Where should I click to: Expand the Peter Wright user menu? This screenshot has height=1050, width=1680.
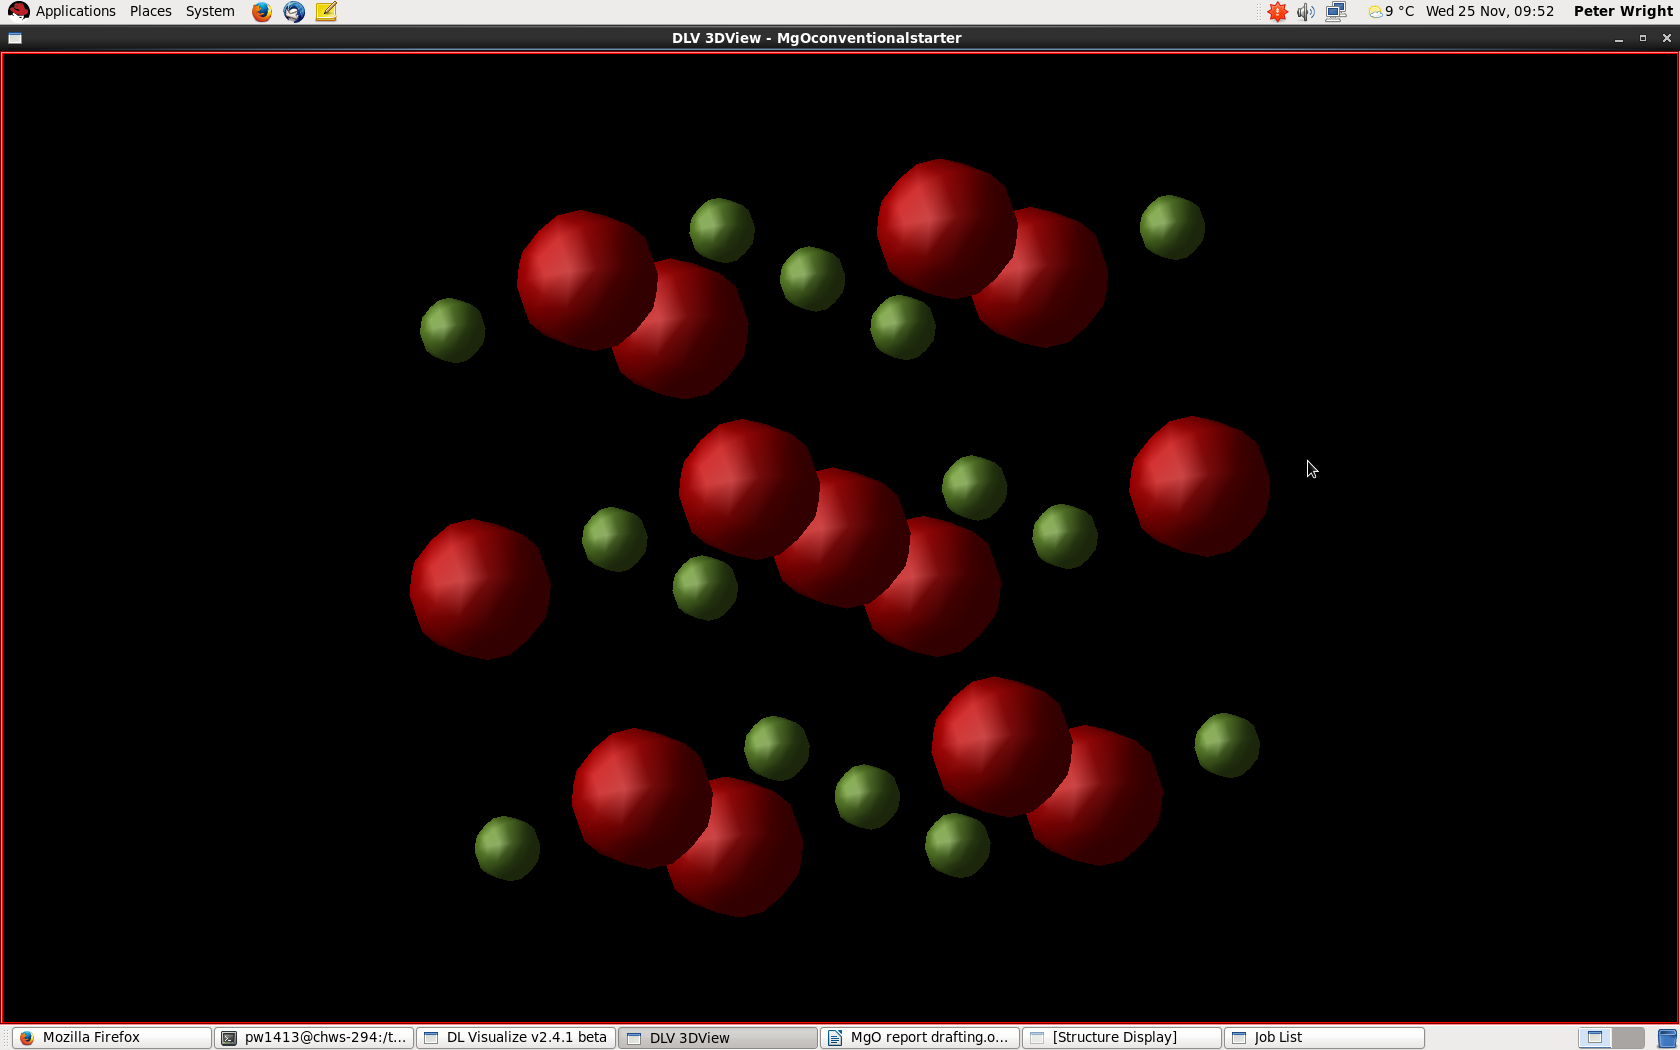pyautogui.click(x=1622, y=12)
